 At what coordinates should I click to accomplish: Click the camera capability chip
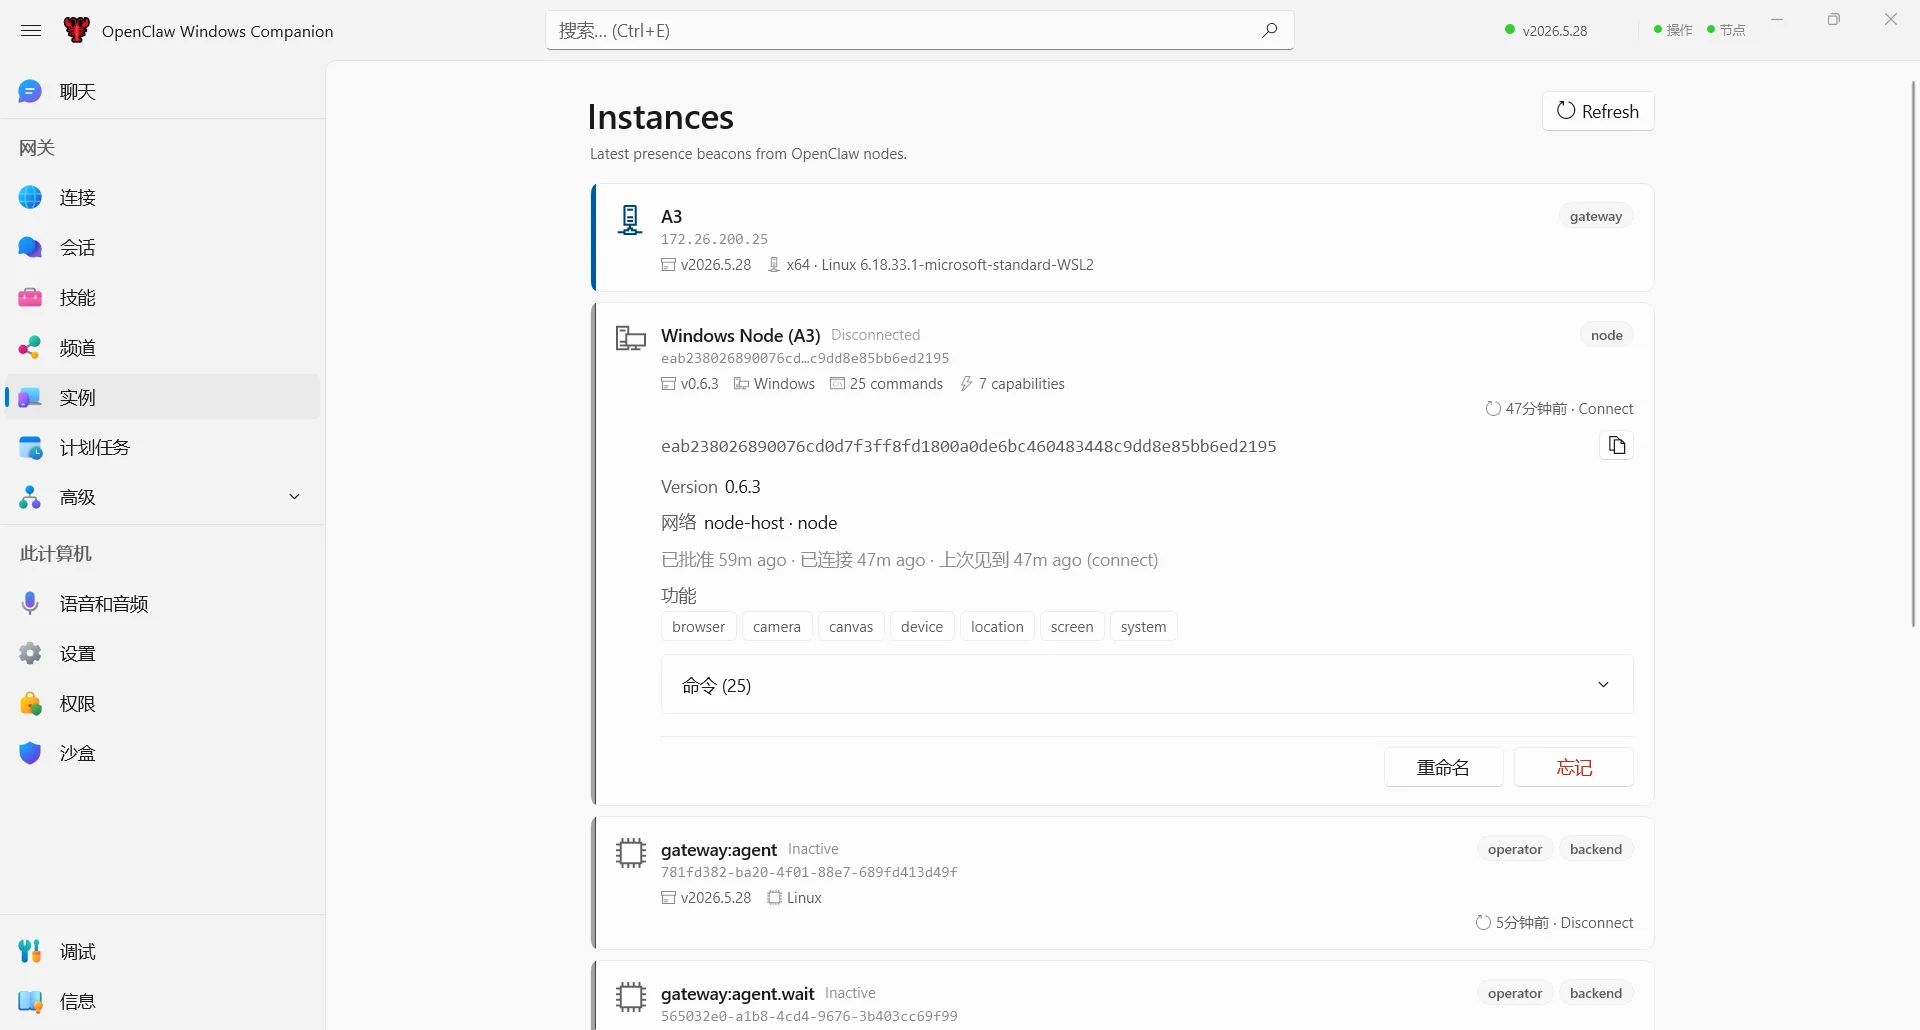click(777, 627)
